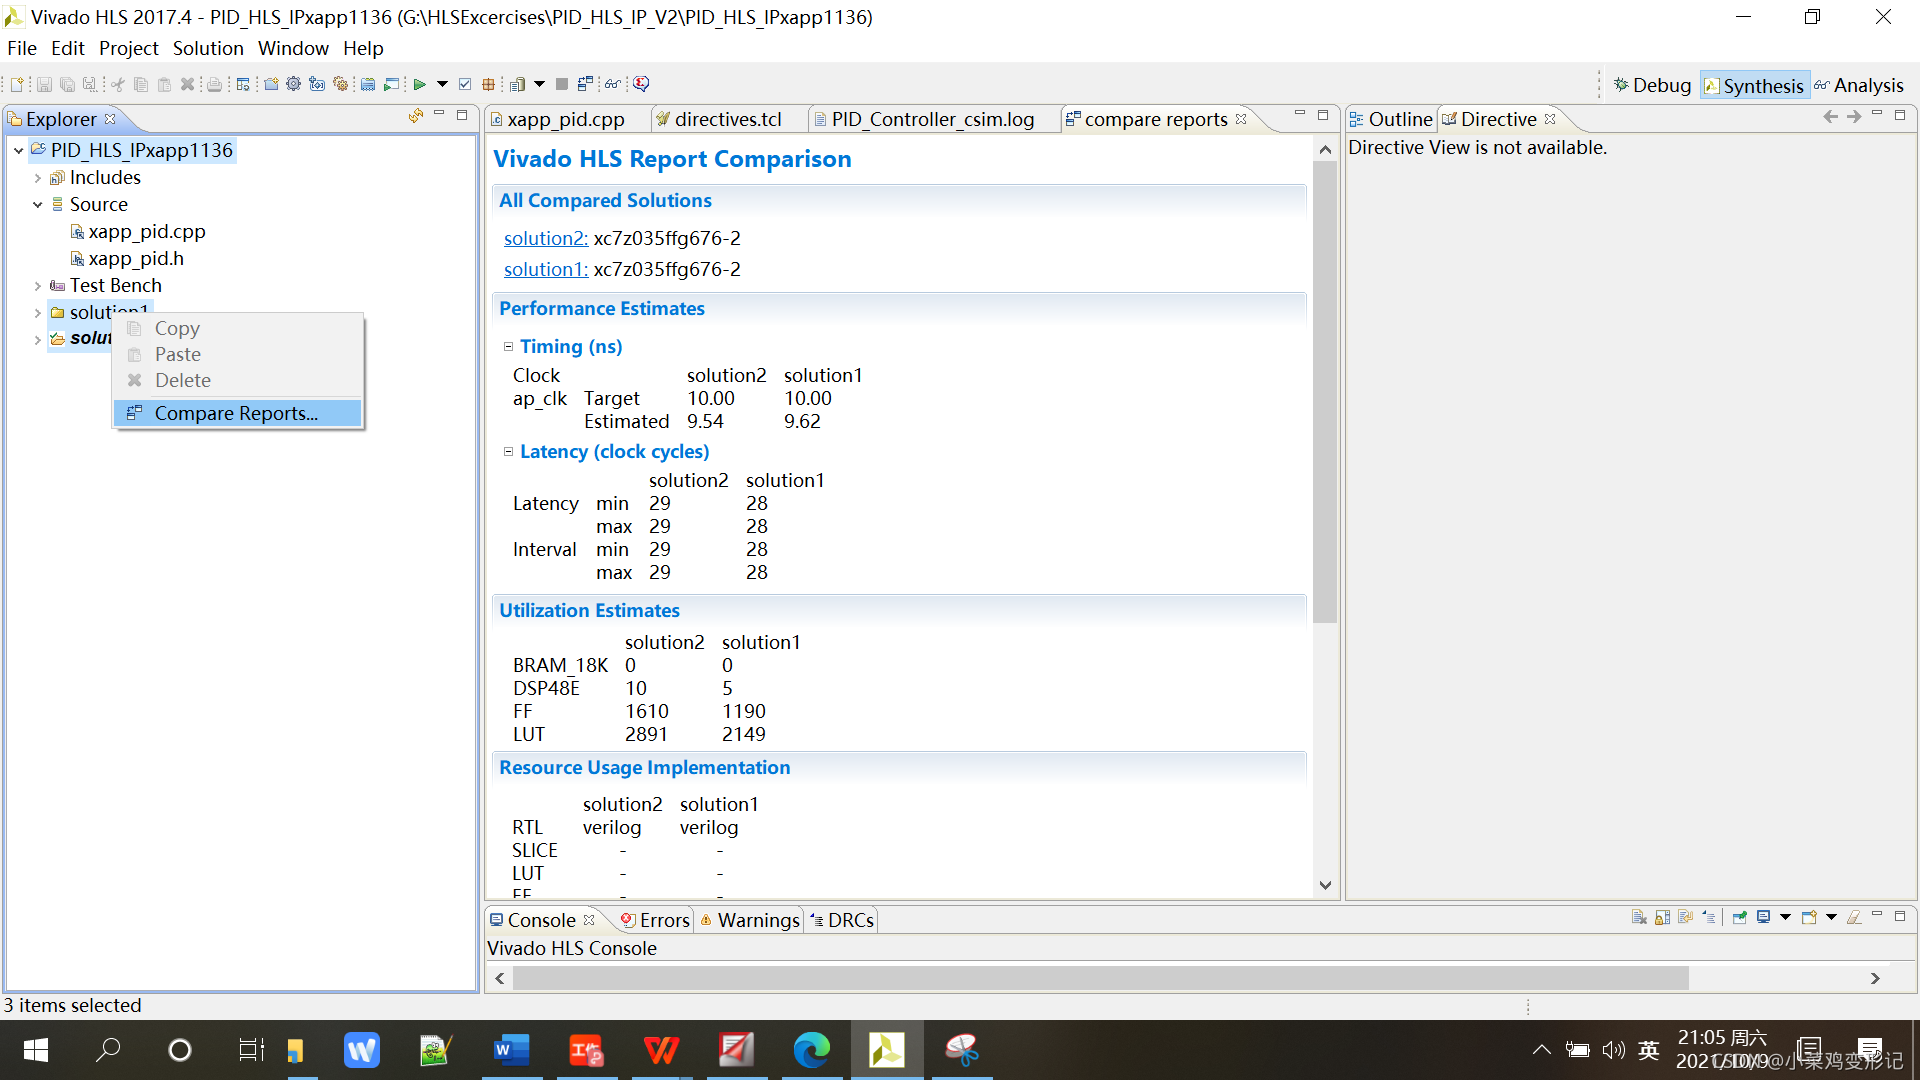Click the green Run C Synthesis arrow
Image resolution: width=1920 pixels, height=1080 pixels.
(x=420, y=84)
